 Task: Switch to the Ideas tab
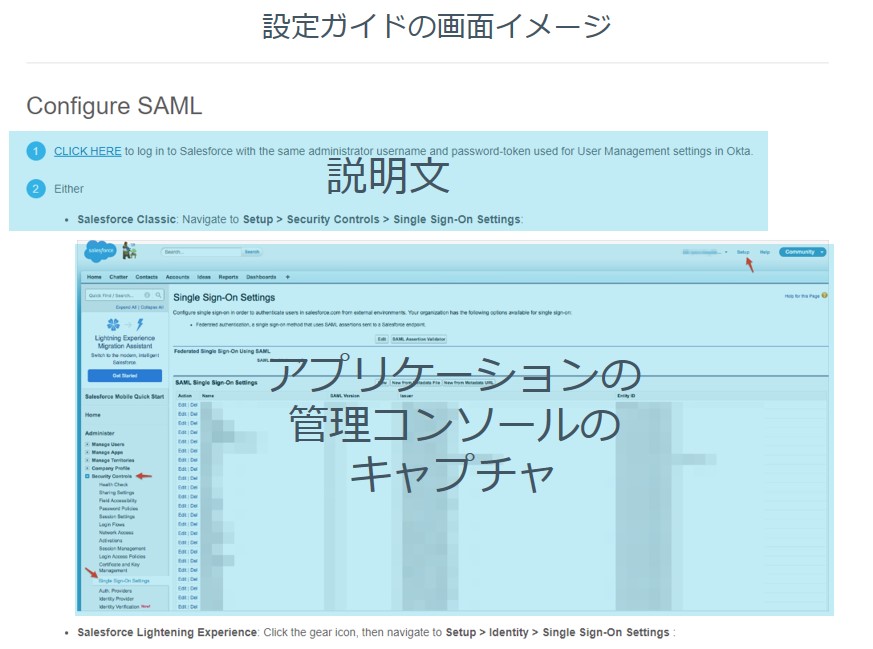tap(204, 277)
